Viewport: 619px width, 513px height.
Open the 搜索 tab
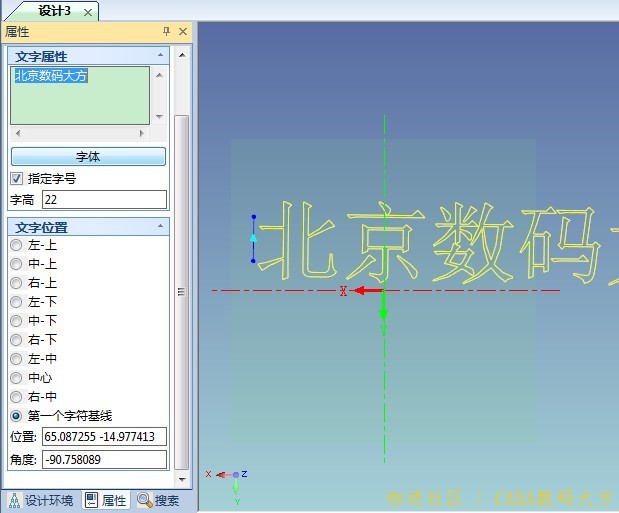tap(158, 501)
